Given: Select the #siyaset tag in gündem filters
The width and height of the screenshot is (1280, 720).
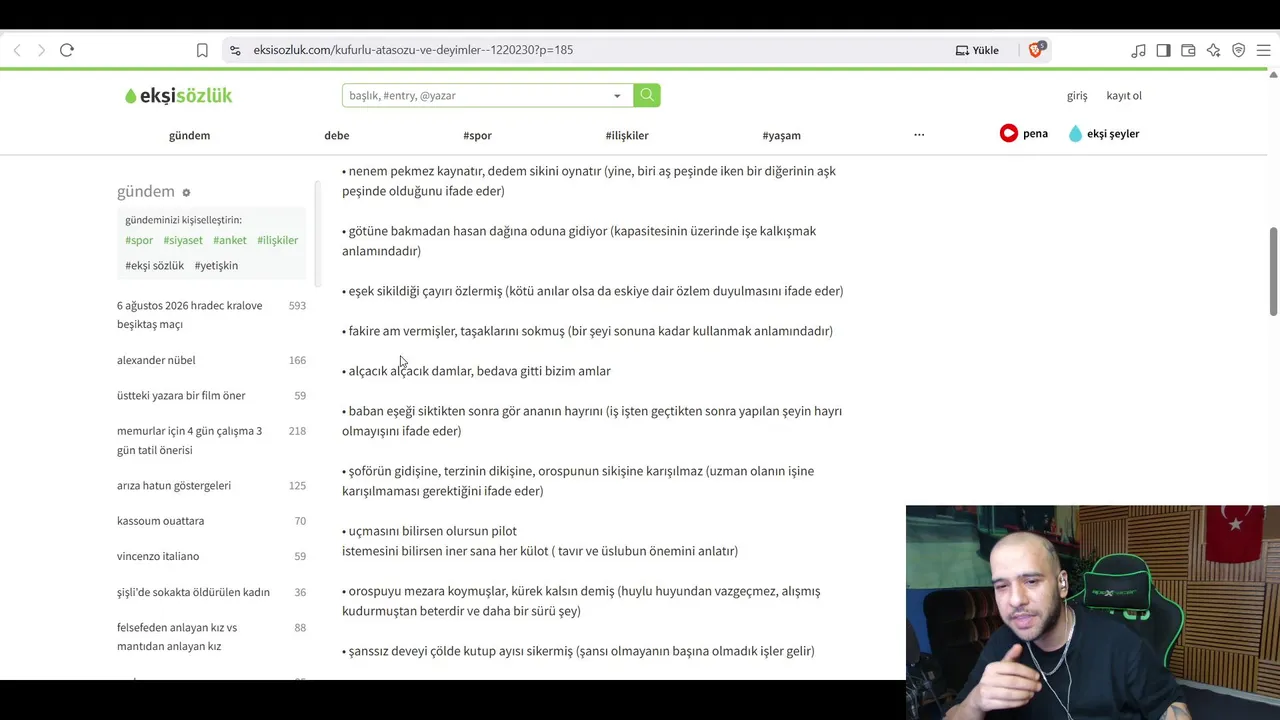Looking at the screenshot, I should [183, 241].
